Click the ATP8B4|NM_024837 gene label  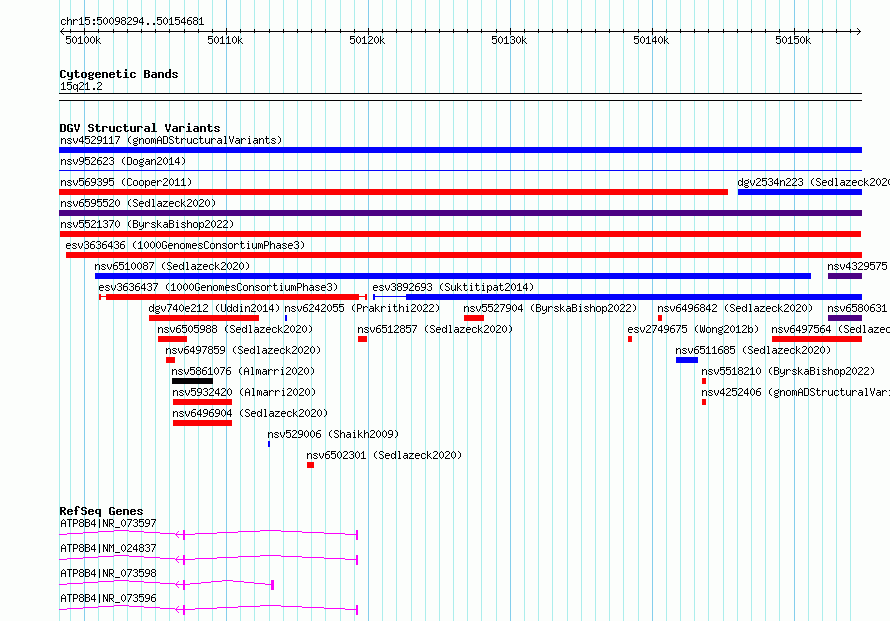(108, 548)
